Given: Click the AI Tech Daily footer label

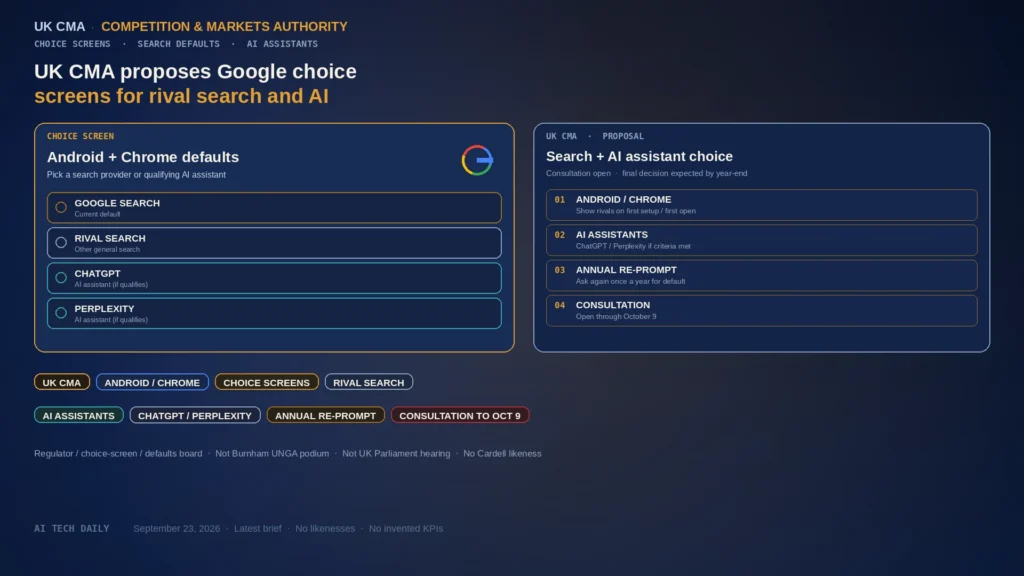Looking at the screenshot, I should [x=72, y=528].
